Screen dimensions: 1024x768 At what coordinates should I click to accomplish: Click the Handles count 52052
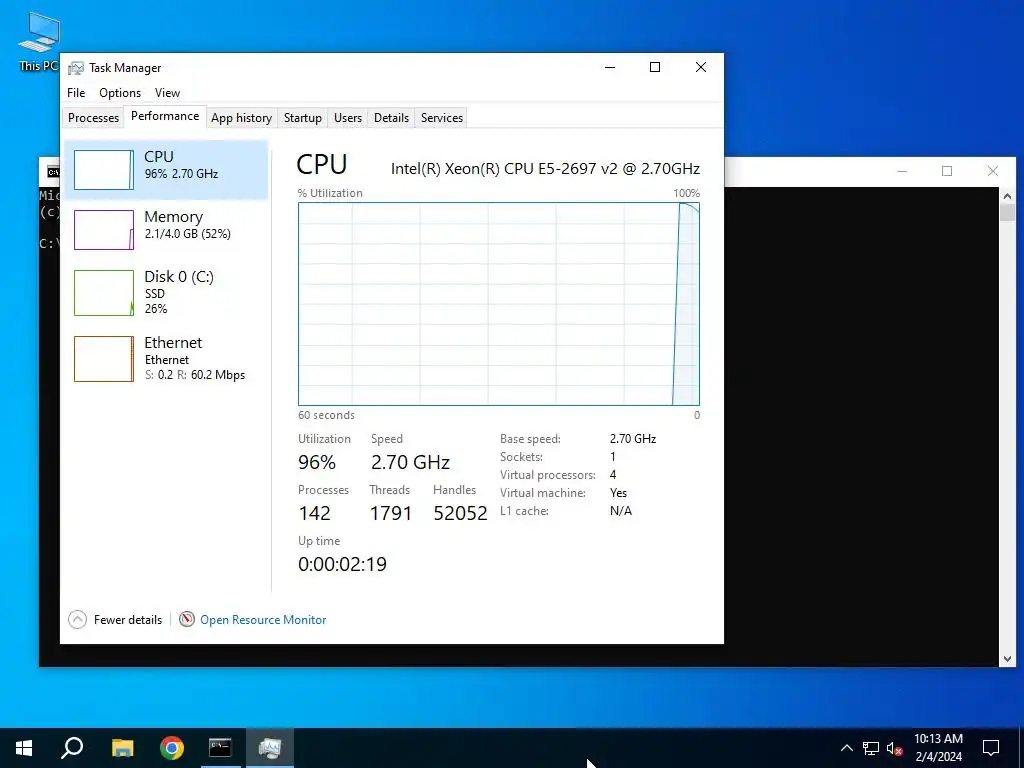point(460,513)
